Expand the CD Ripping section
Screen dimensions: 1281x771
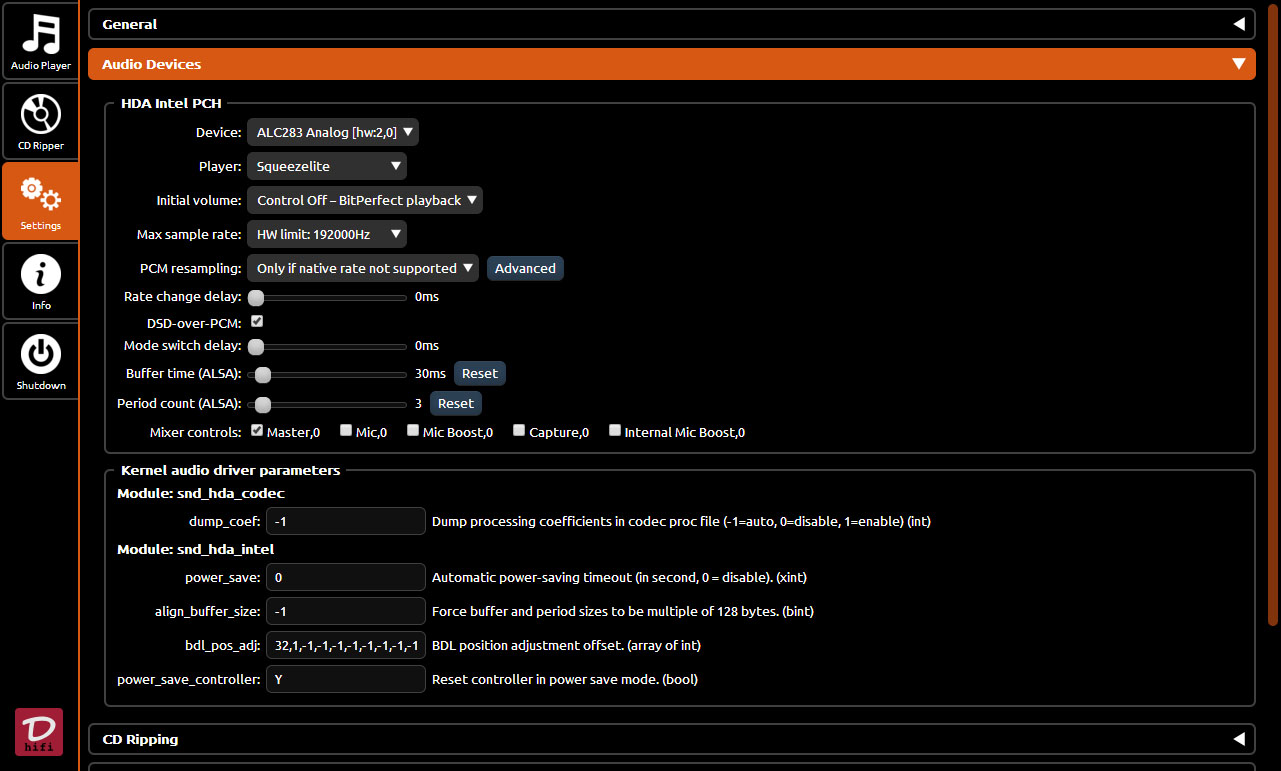1238,739
